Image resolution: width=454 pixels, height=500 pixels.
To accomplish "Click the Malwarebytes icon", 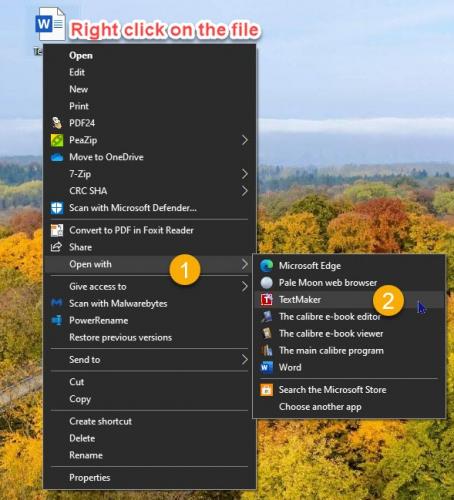I will [x=57, y=303].
